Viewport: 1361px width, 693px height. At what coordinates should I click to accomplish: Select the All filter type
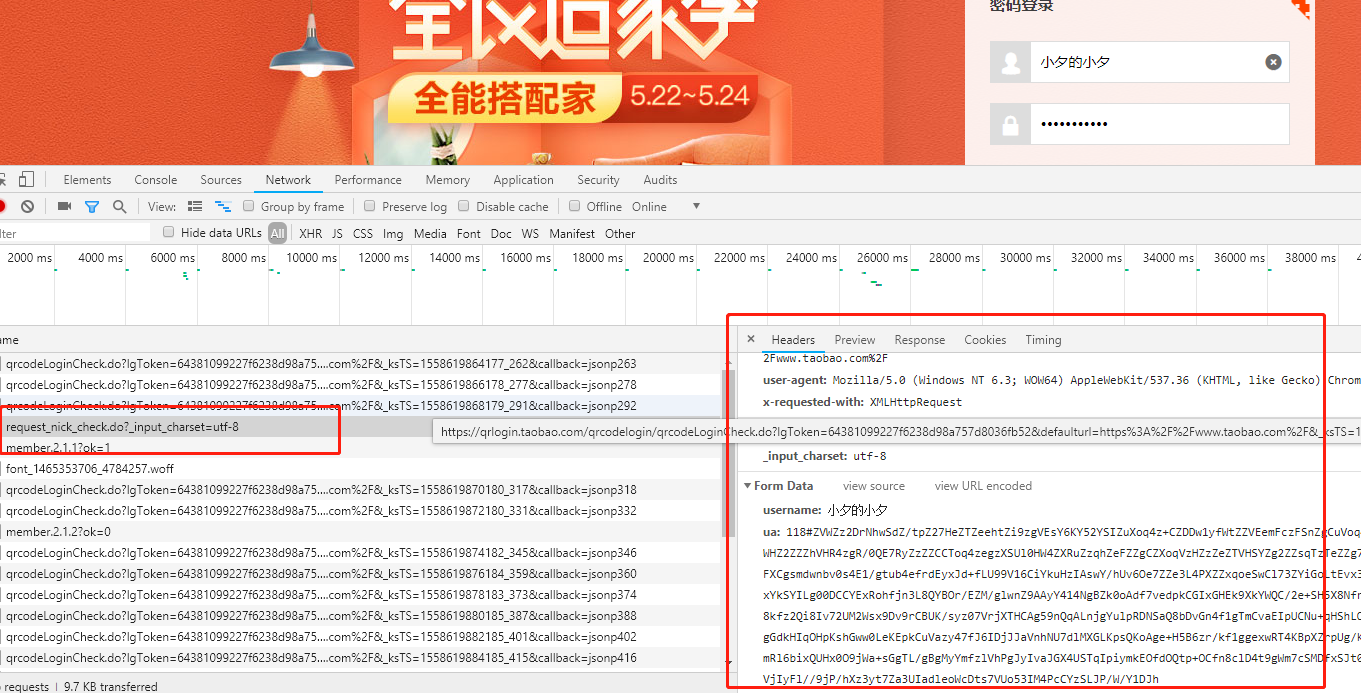point(277,233)
